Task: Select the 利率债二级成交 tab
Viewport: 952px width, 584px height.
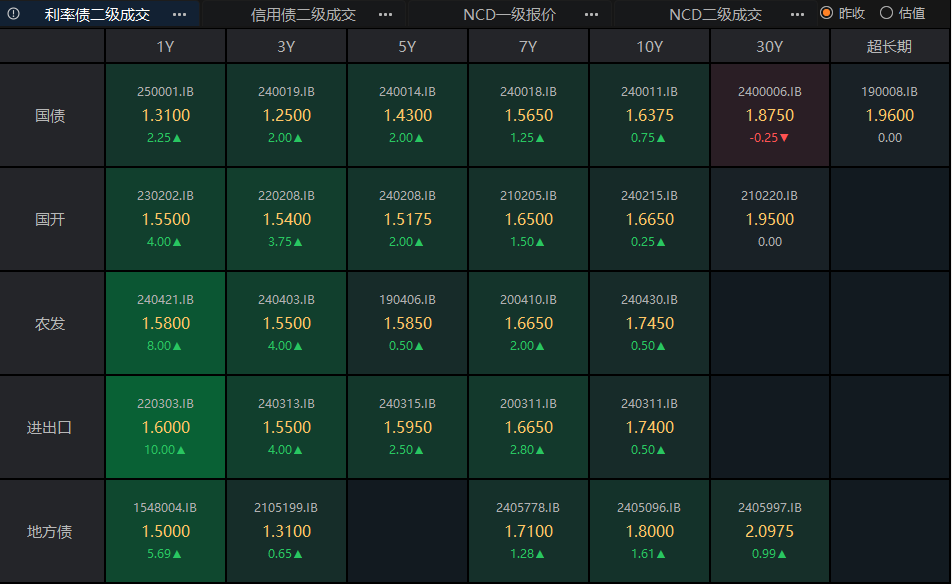Action: point(97,14)
